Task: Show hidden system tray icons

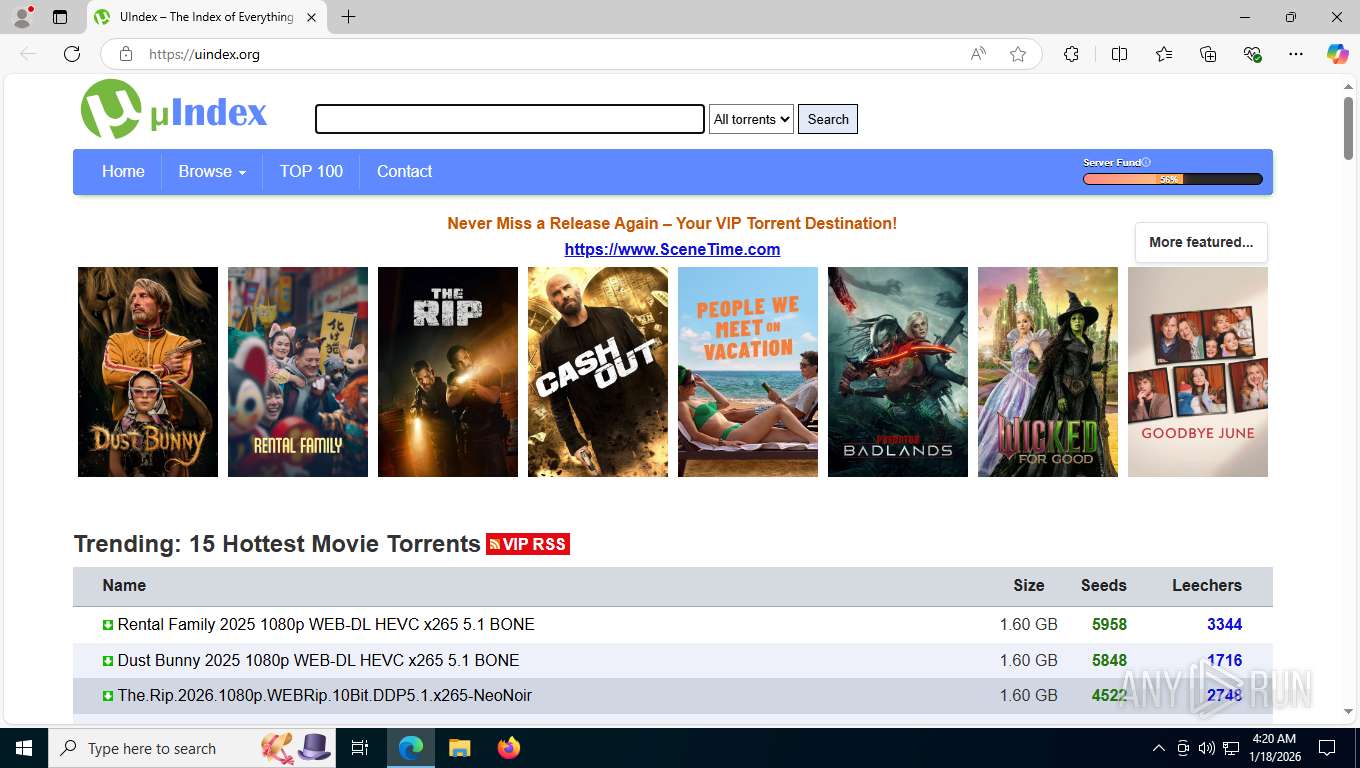Action: click(1159, 748)
